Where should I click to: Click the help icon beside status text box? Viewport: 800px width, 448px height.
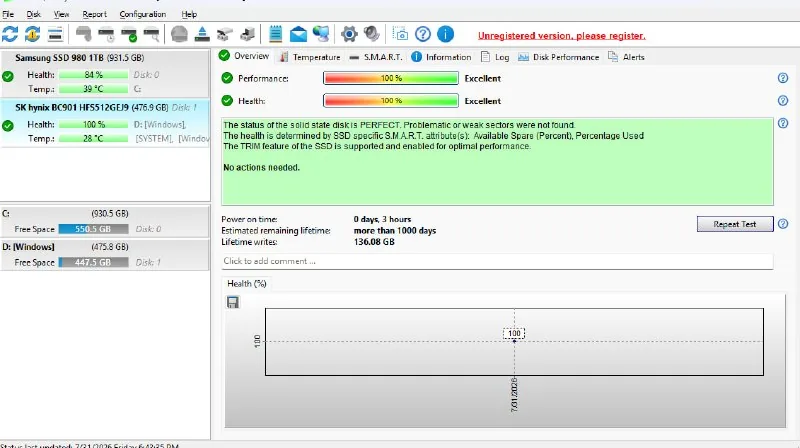(783, 123)
